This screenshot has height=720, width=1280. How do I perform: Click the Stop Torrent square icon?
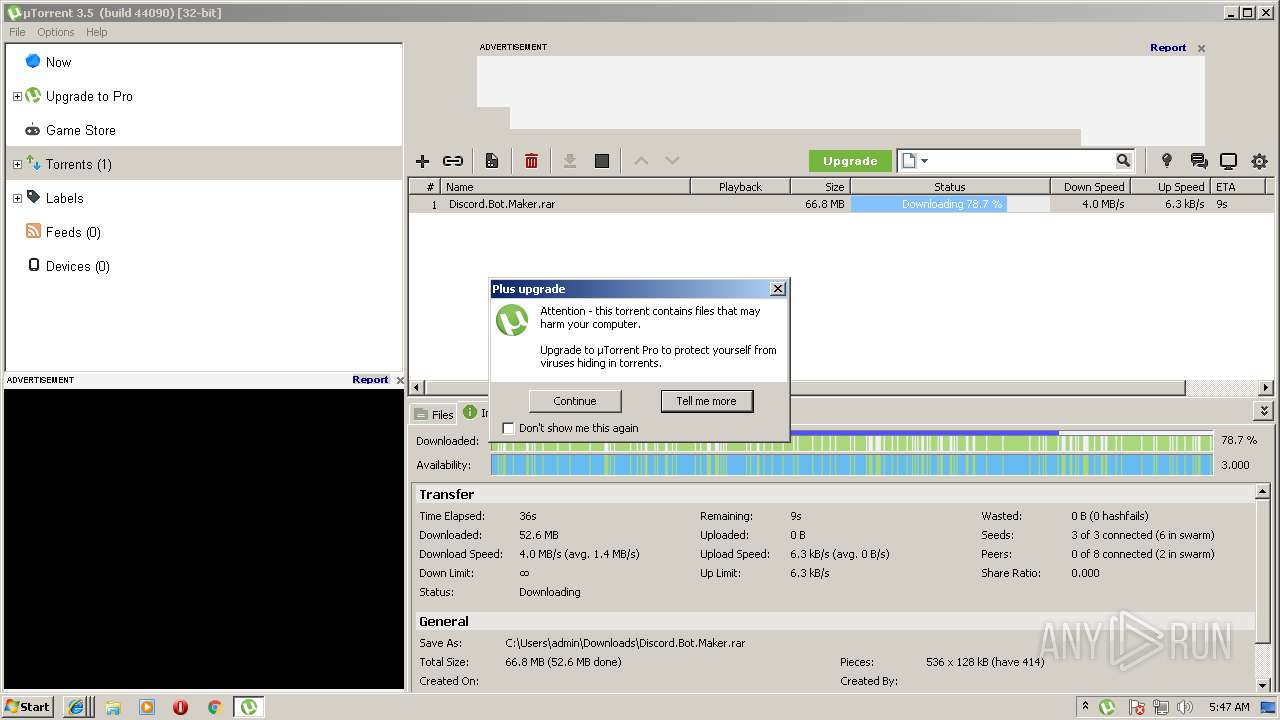(x=602, y=161)
